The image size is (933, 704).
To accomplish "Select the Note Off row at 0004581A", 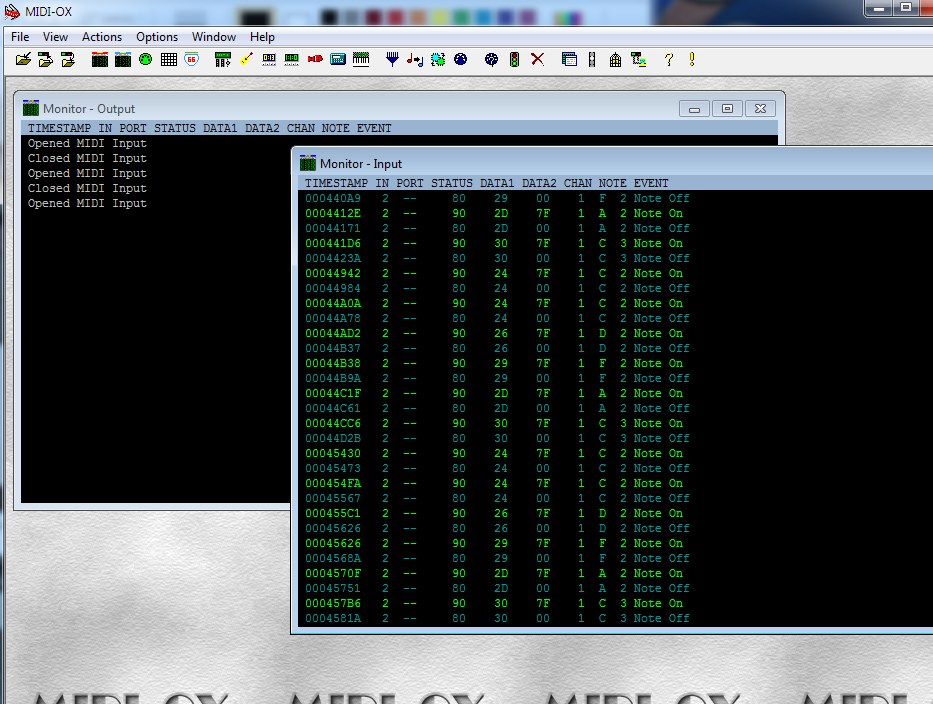I will [497, 618].
